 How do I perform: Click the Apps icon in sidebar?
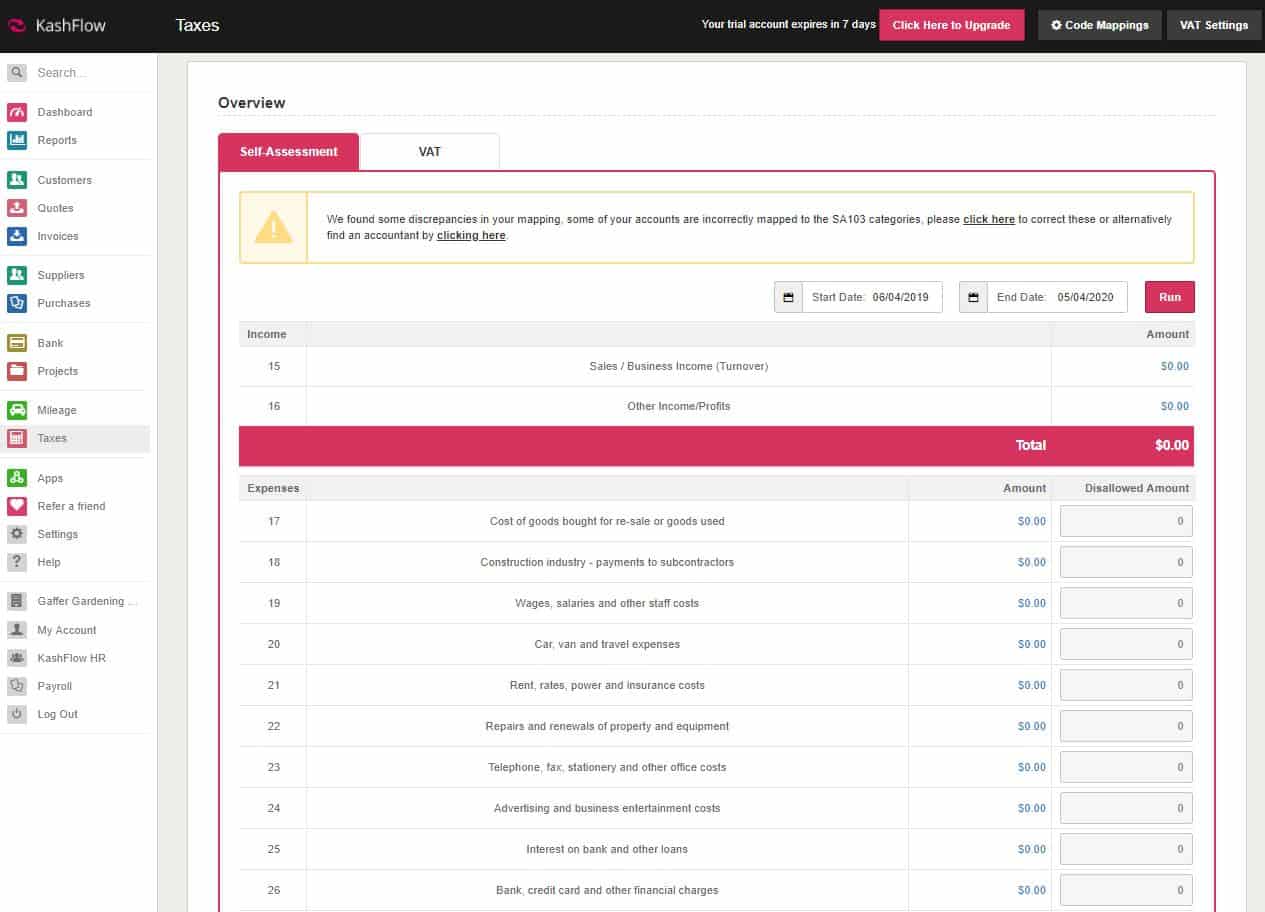tap(17, 478)
